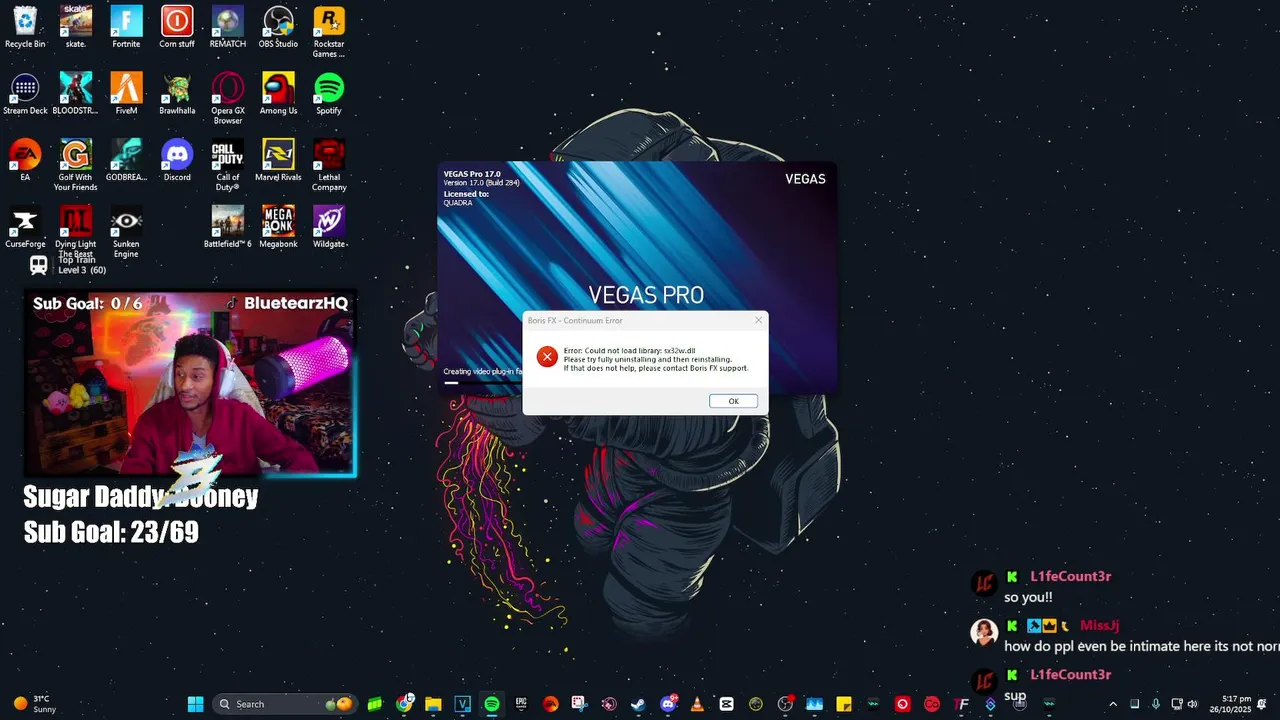Select the BLOODSTR... desktop shortcut

click(76, 94)
